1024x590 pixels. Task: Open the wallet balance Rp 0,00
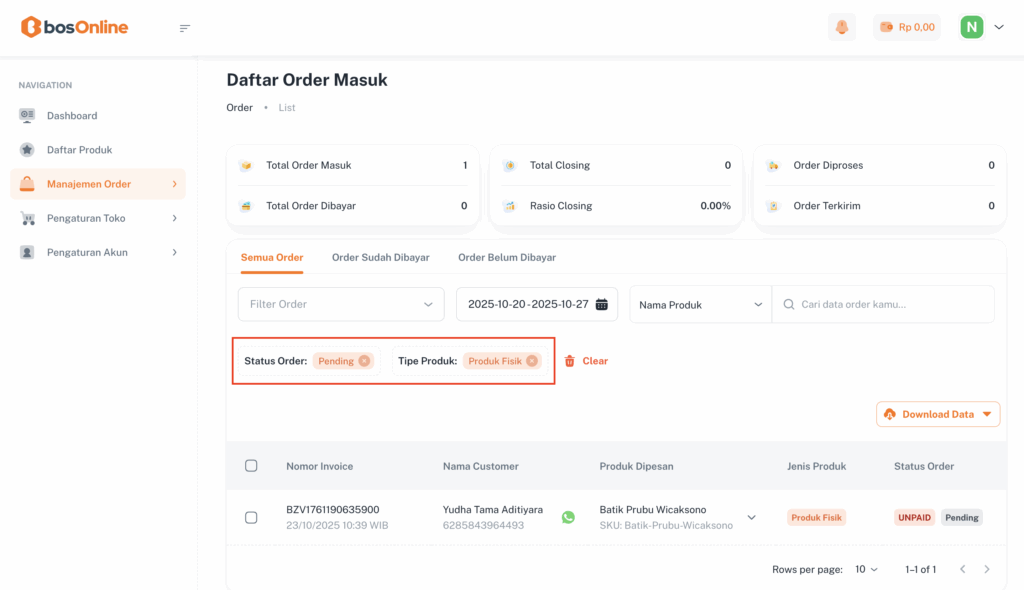pos(906,27)
